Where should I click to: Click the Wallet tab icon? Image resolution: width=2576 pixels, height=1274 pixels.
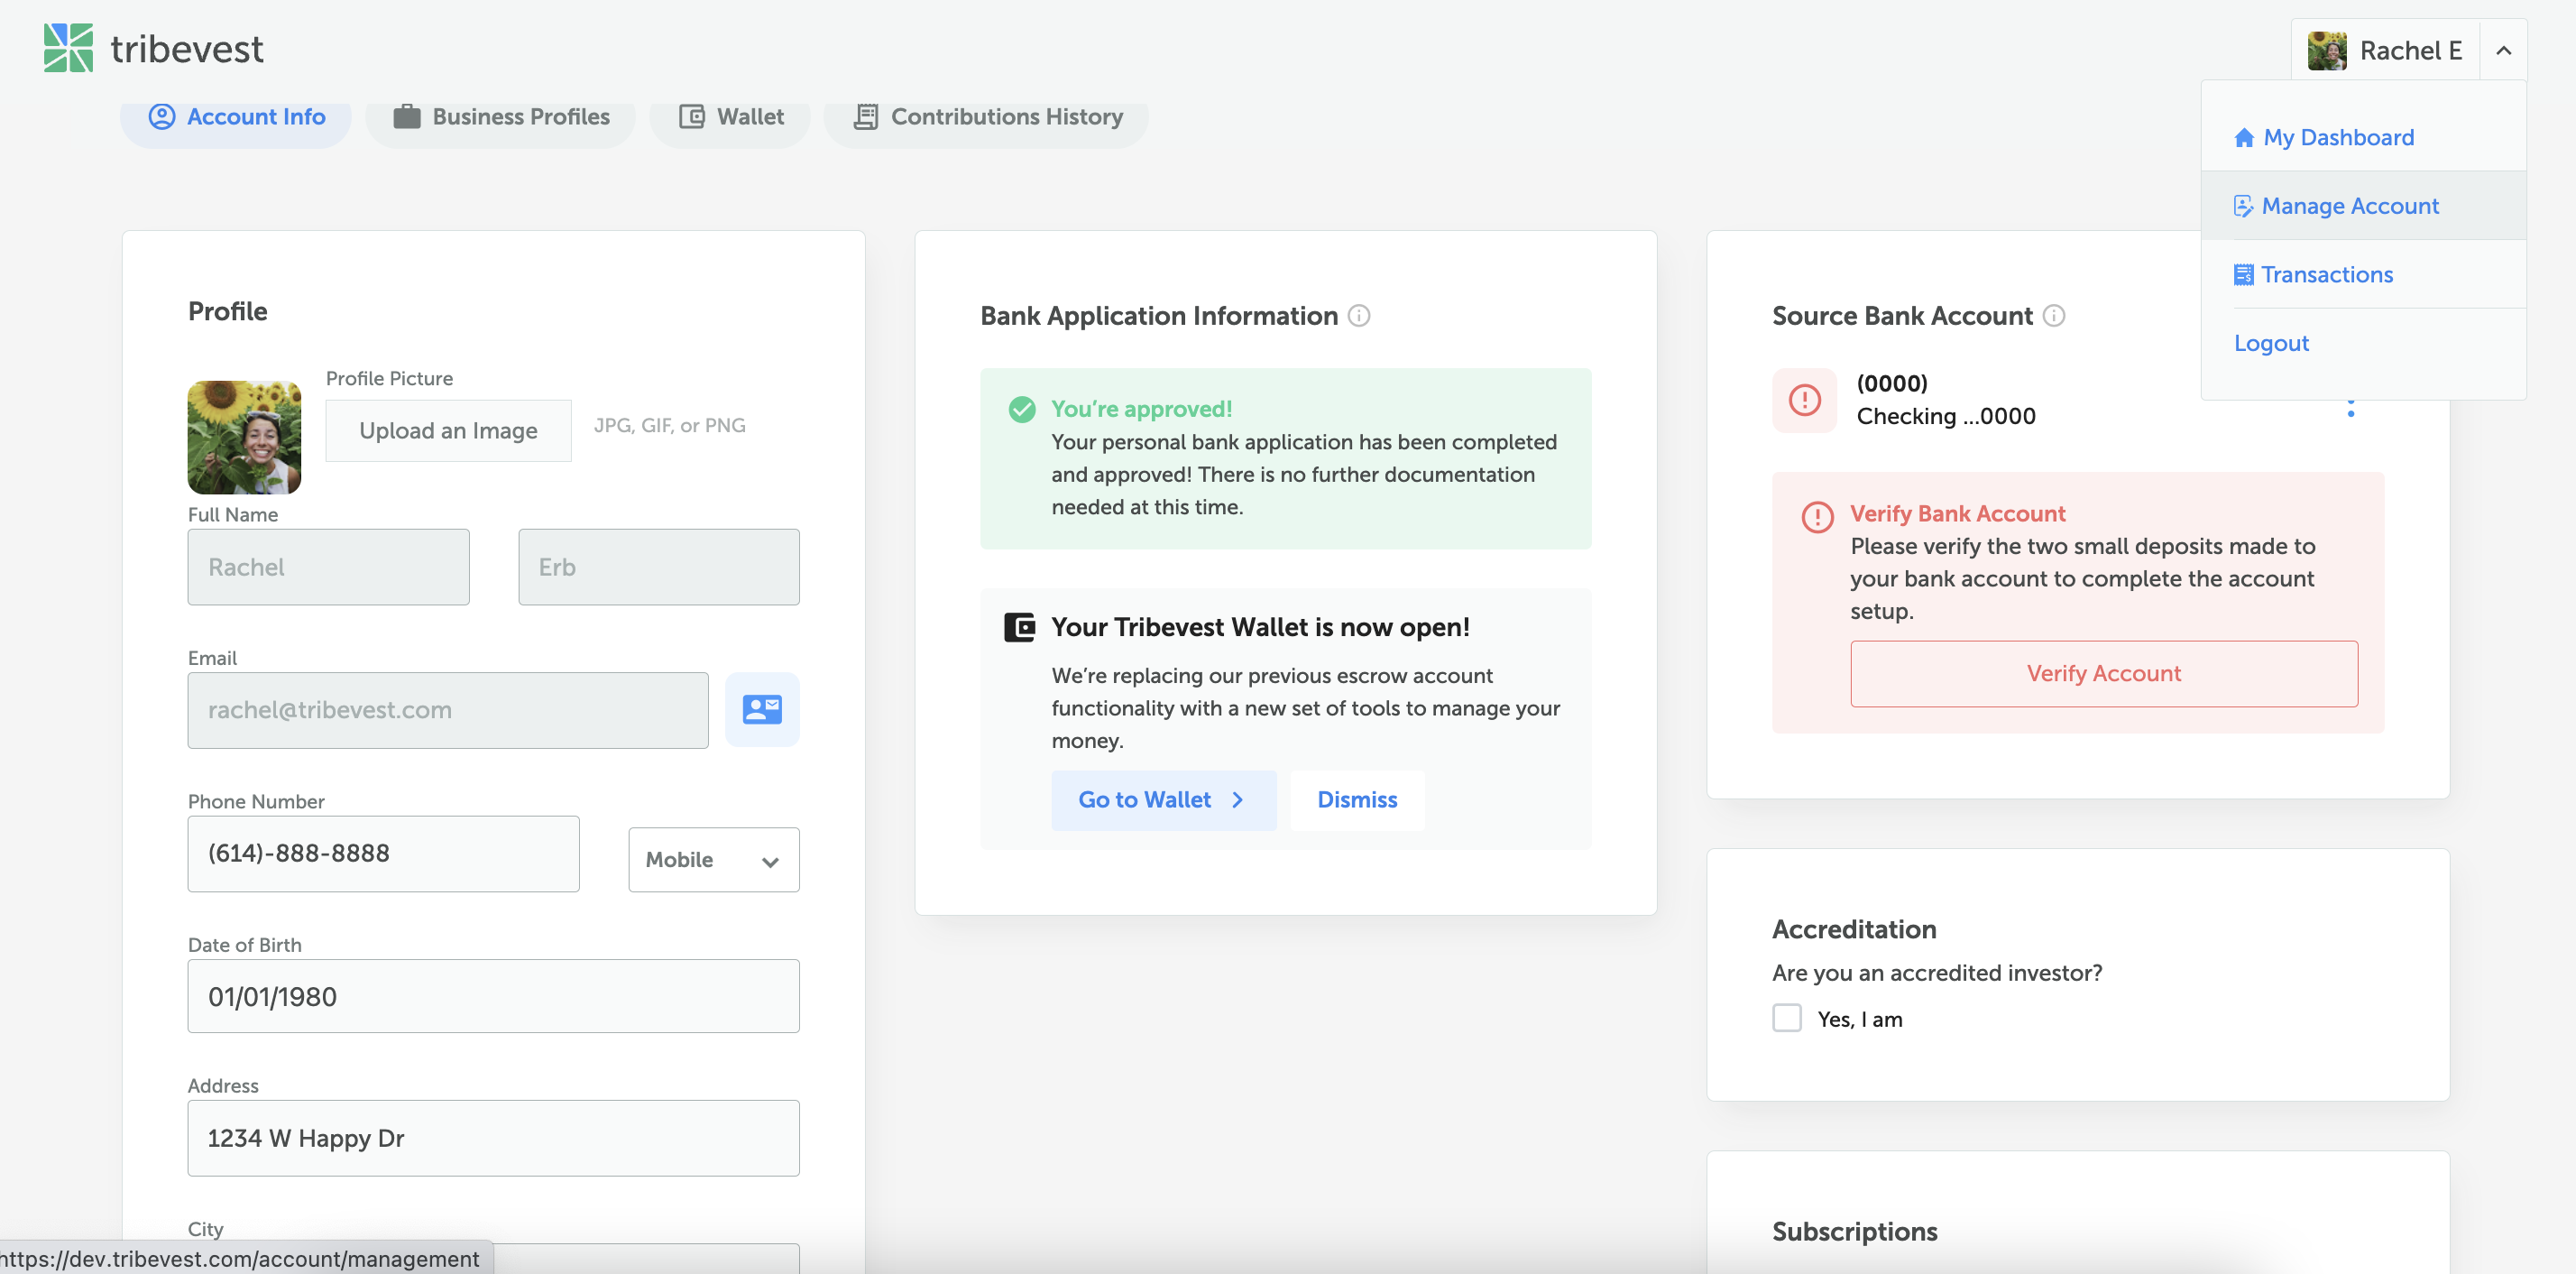click(692, 117)
